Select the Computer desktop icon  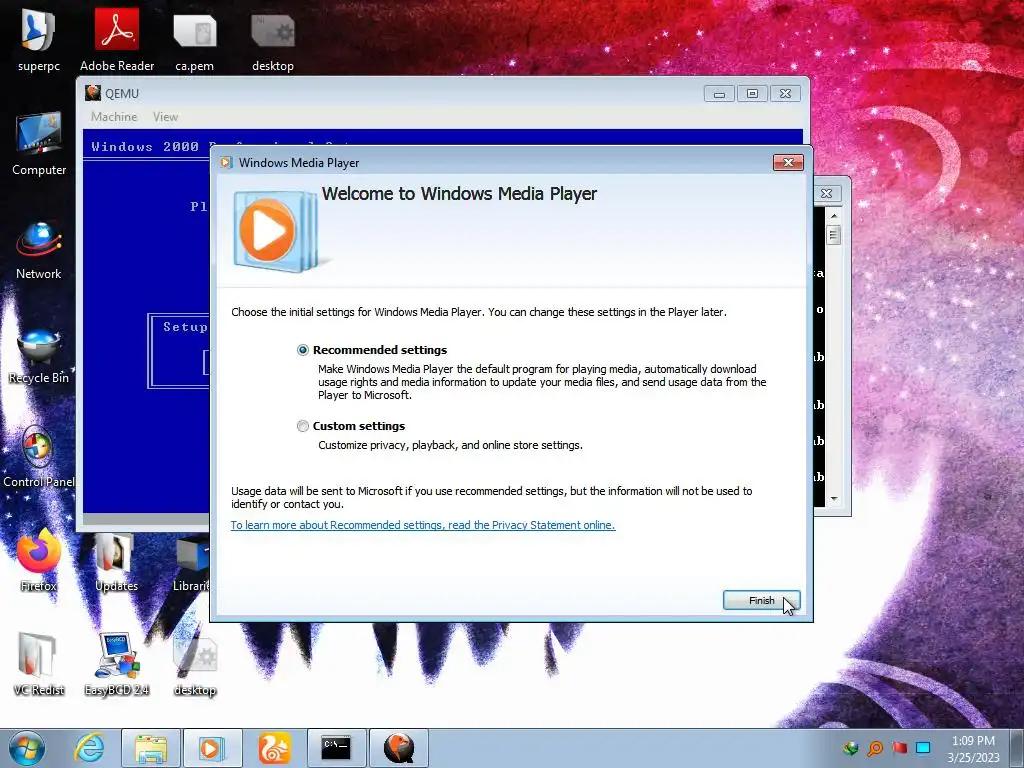coord(39,144)
